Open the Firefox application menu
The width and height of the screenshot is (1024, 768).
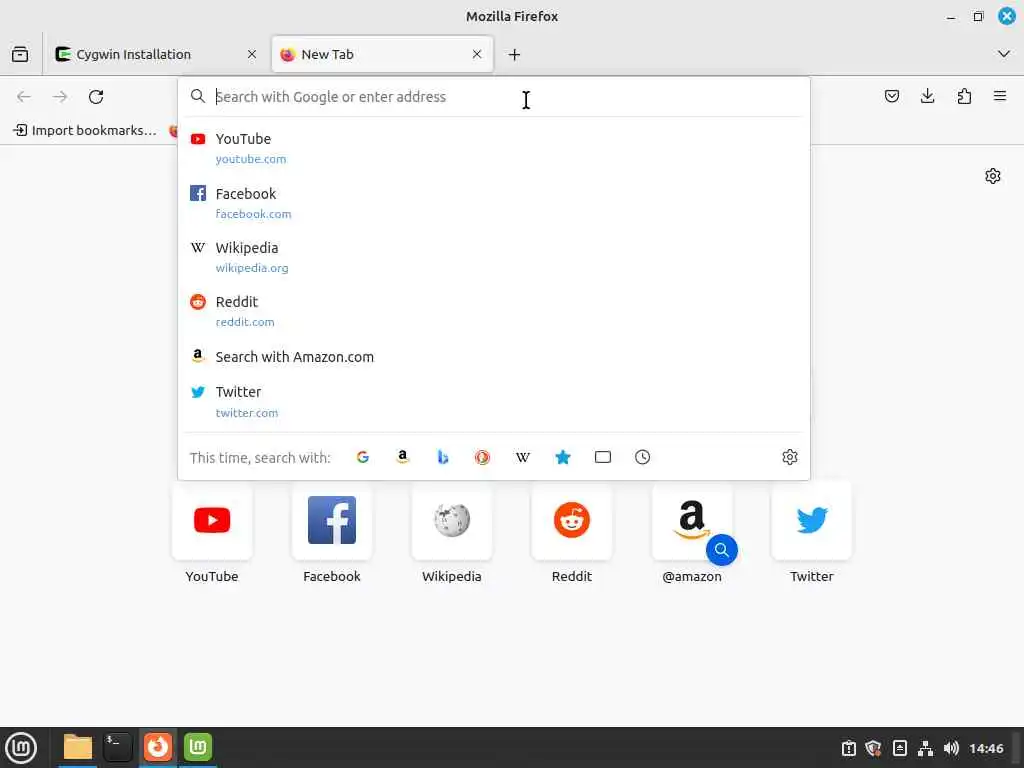pyautogui.click(x=1000, y=97)
